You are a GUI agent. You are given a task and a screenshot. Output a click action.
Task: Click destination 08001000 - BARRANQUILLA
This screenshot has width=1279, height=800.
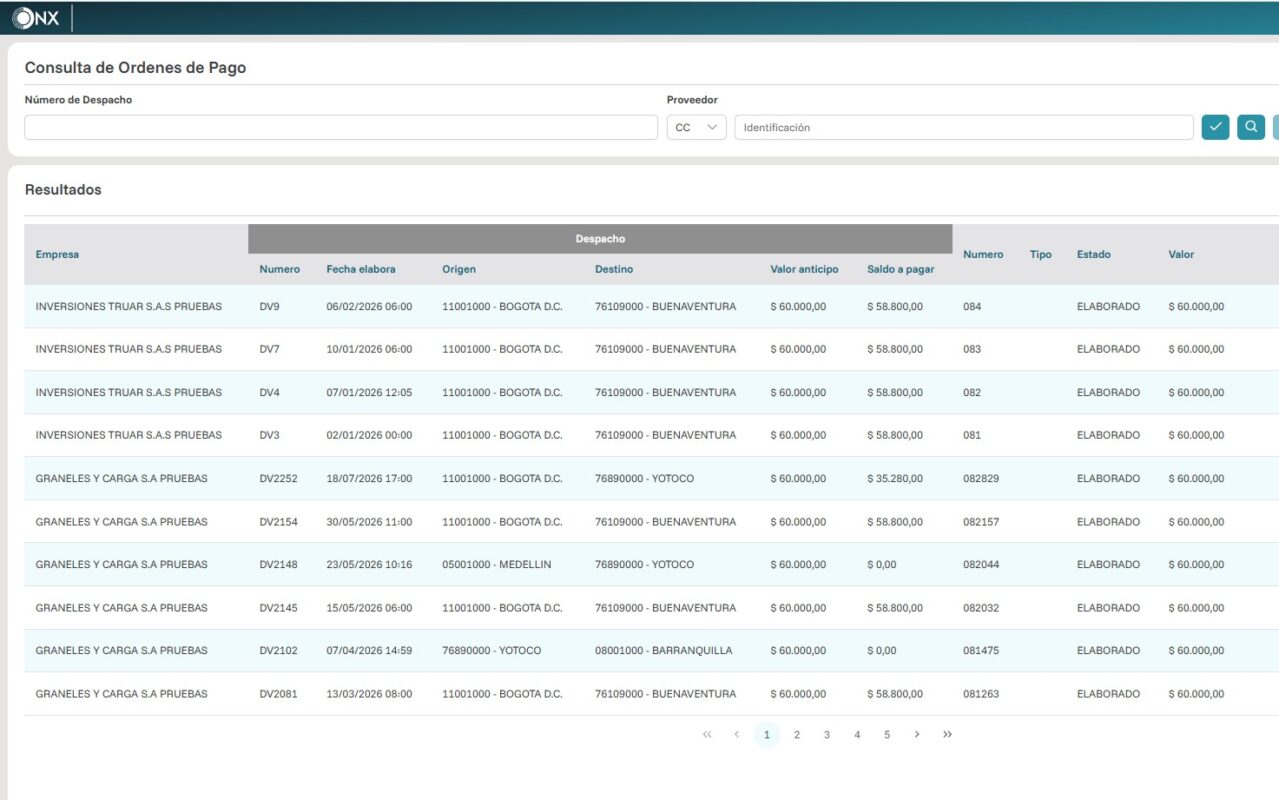tap(663, 650)
